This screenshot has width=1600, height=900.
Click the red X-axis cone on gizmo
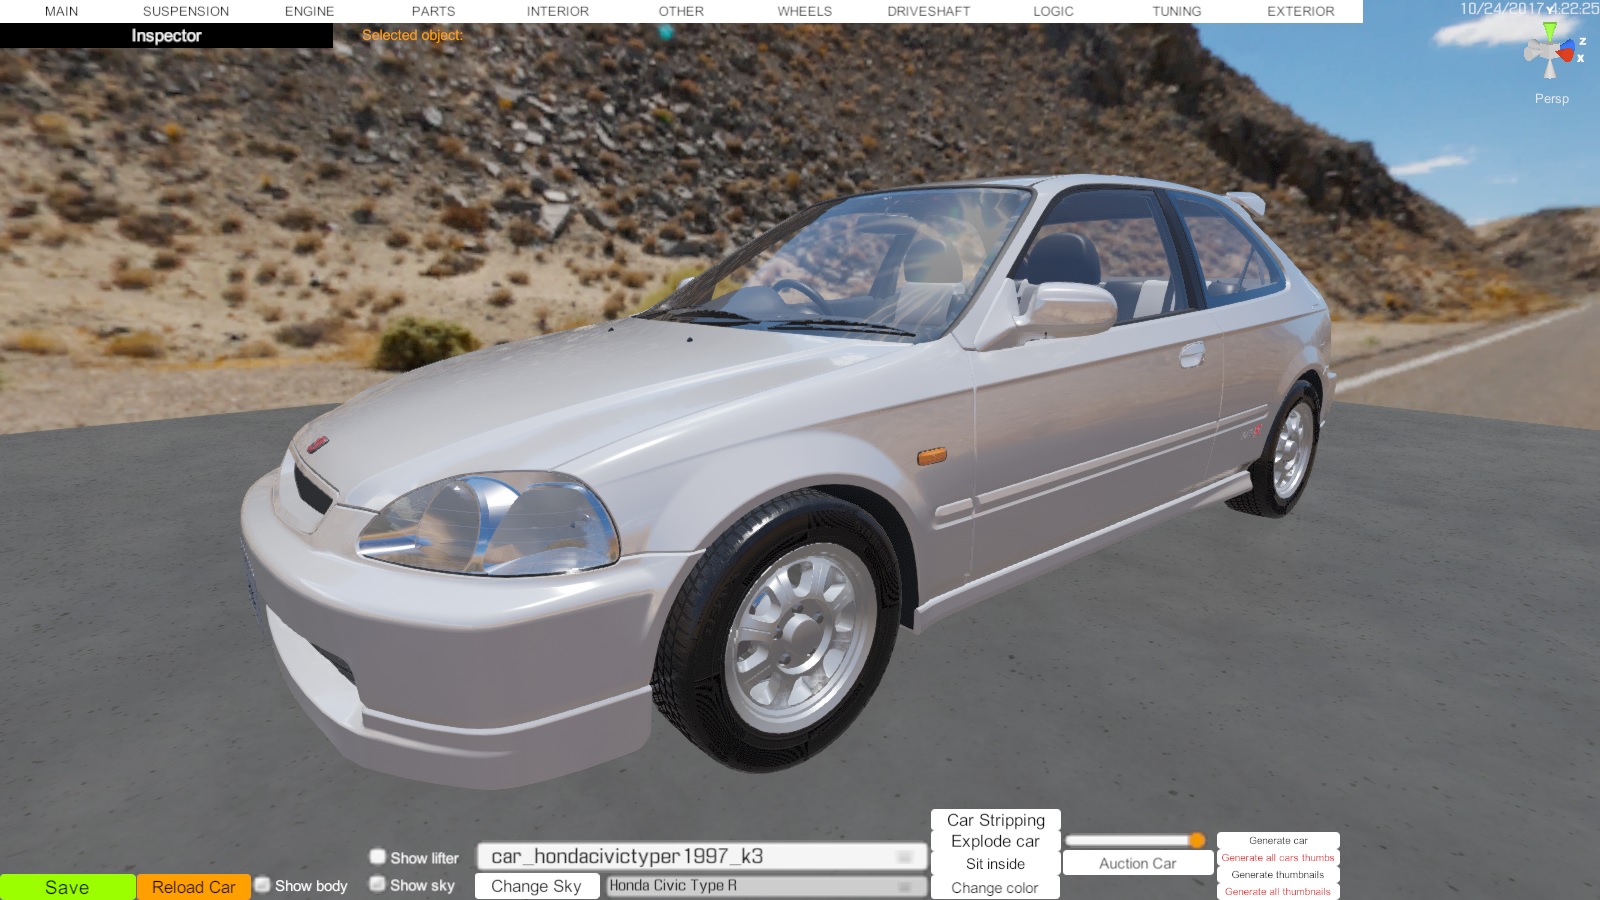(1567, 54)
